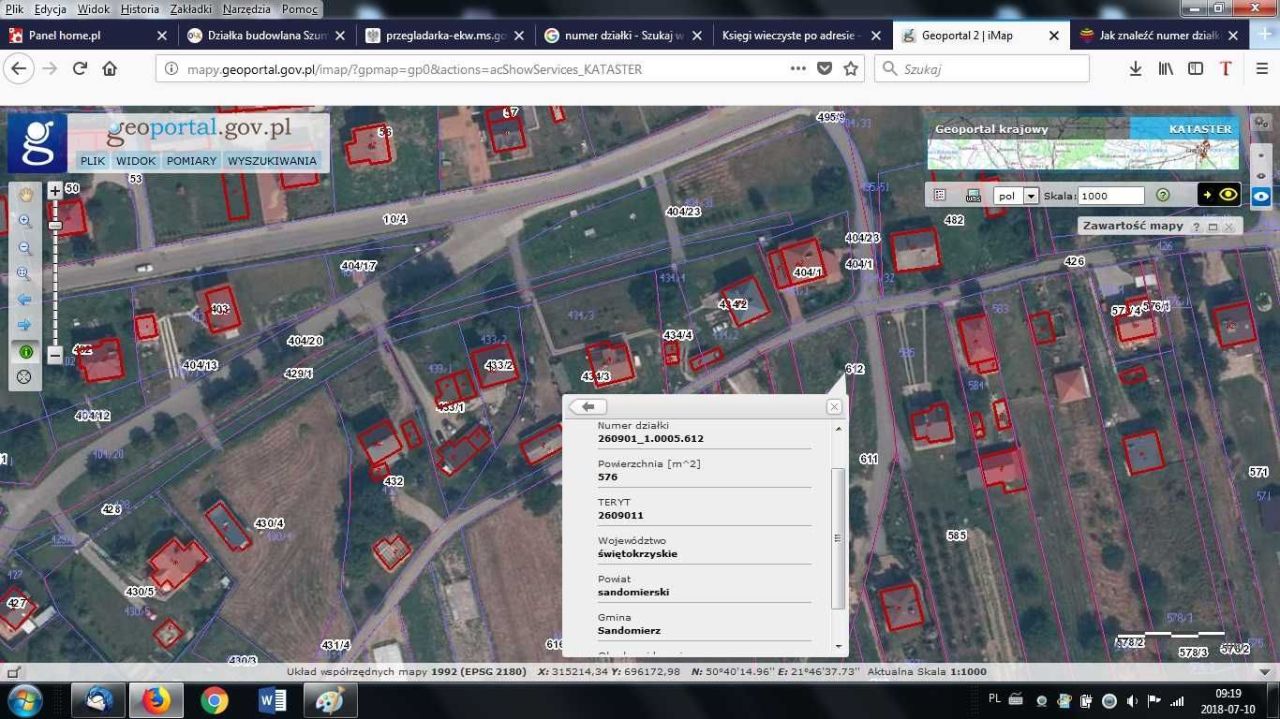Toggle the blue eye button near map contents

pyautogui.click(x=1260, y=196)
